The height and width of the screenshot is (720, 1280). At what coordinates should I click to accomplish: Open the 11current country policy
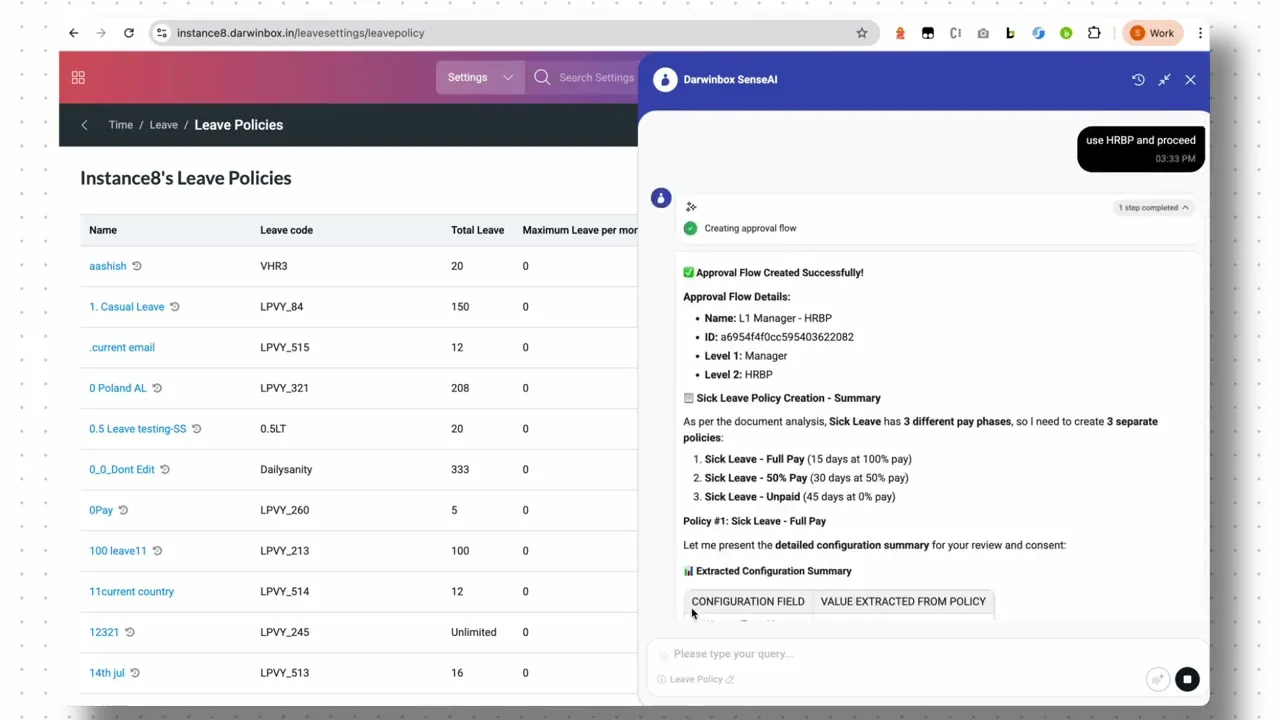pos(132,592)
